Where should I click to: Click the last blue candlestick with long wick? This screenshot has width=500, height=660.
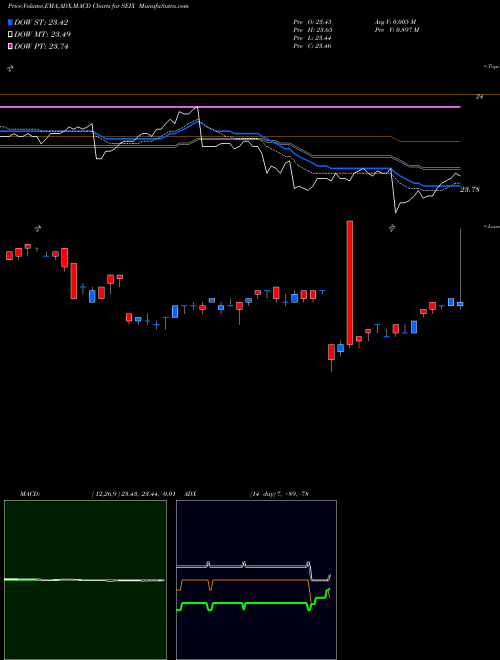pos(460,303)
